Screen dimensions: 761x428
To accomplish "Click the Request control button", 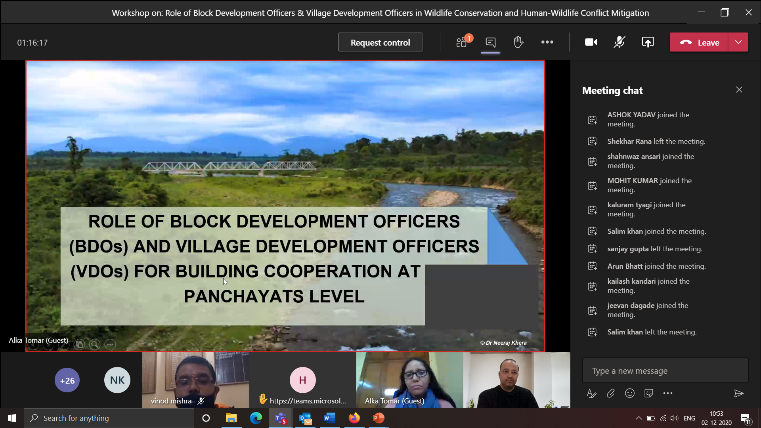I will tap(380, 42).
